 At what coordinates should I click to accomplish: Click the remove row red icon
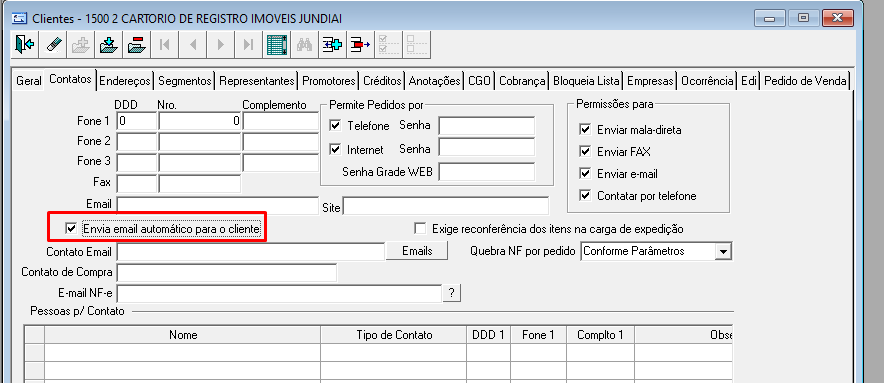coord(361,44)
